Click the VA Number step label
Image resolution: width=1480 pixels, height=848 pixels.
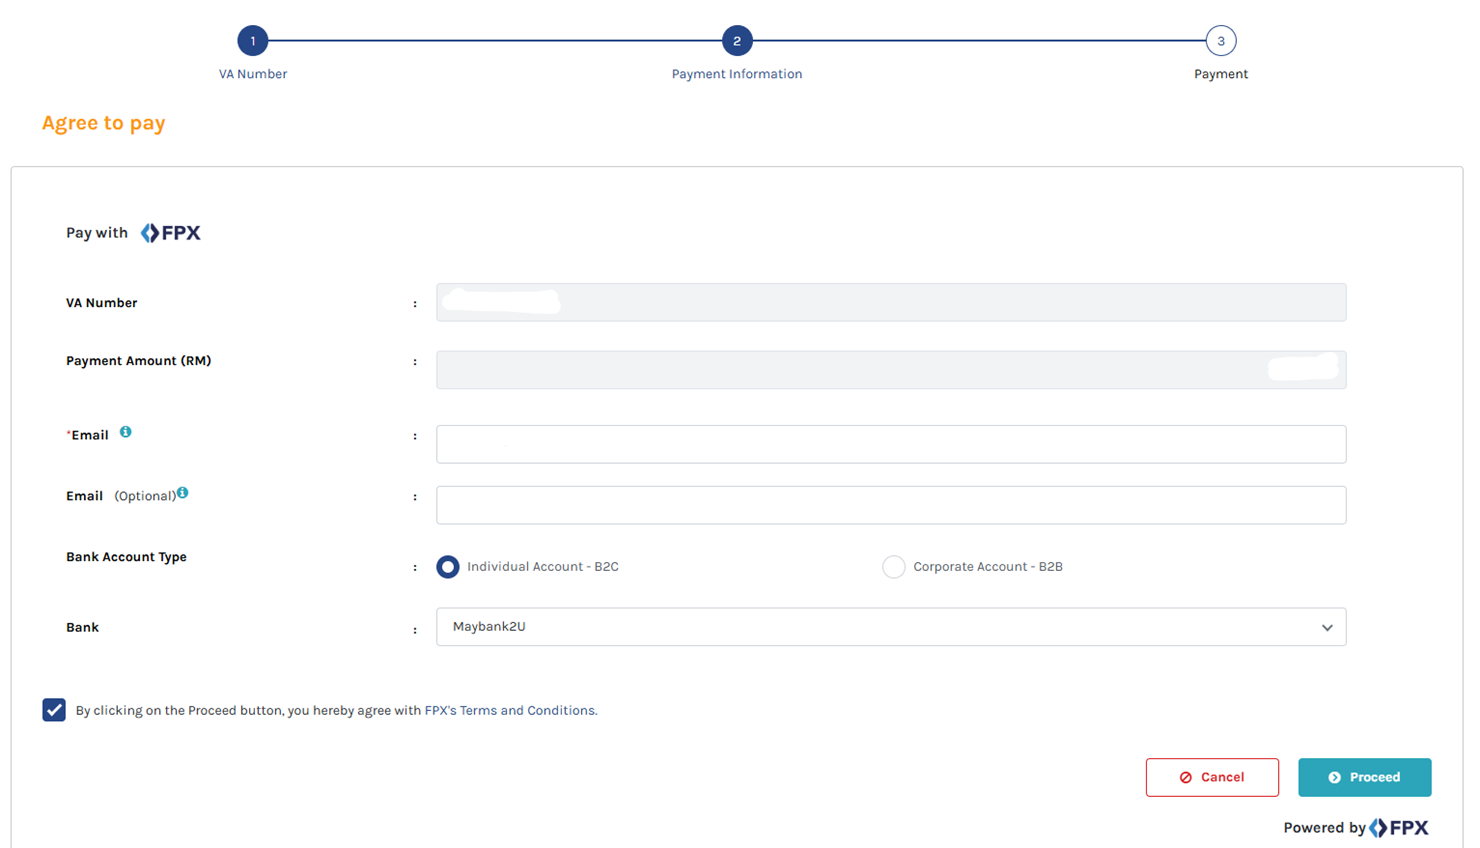tap(253, 74)
